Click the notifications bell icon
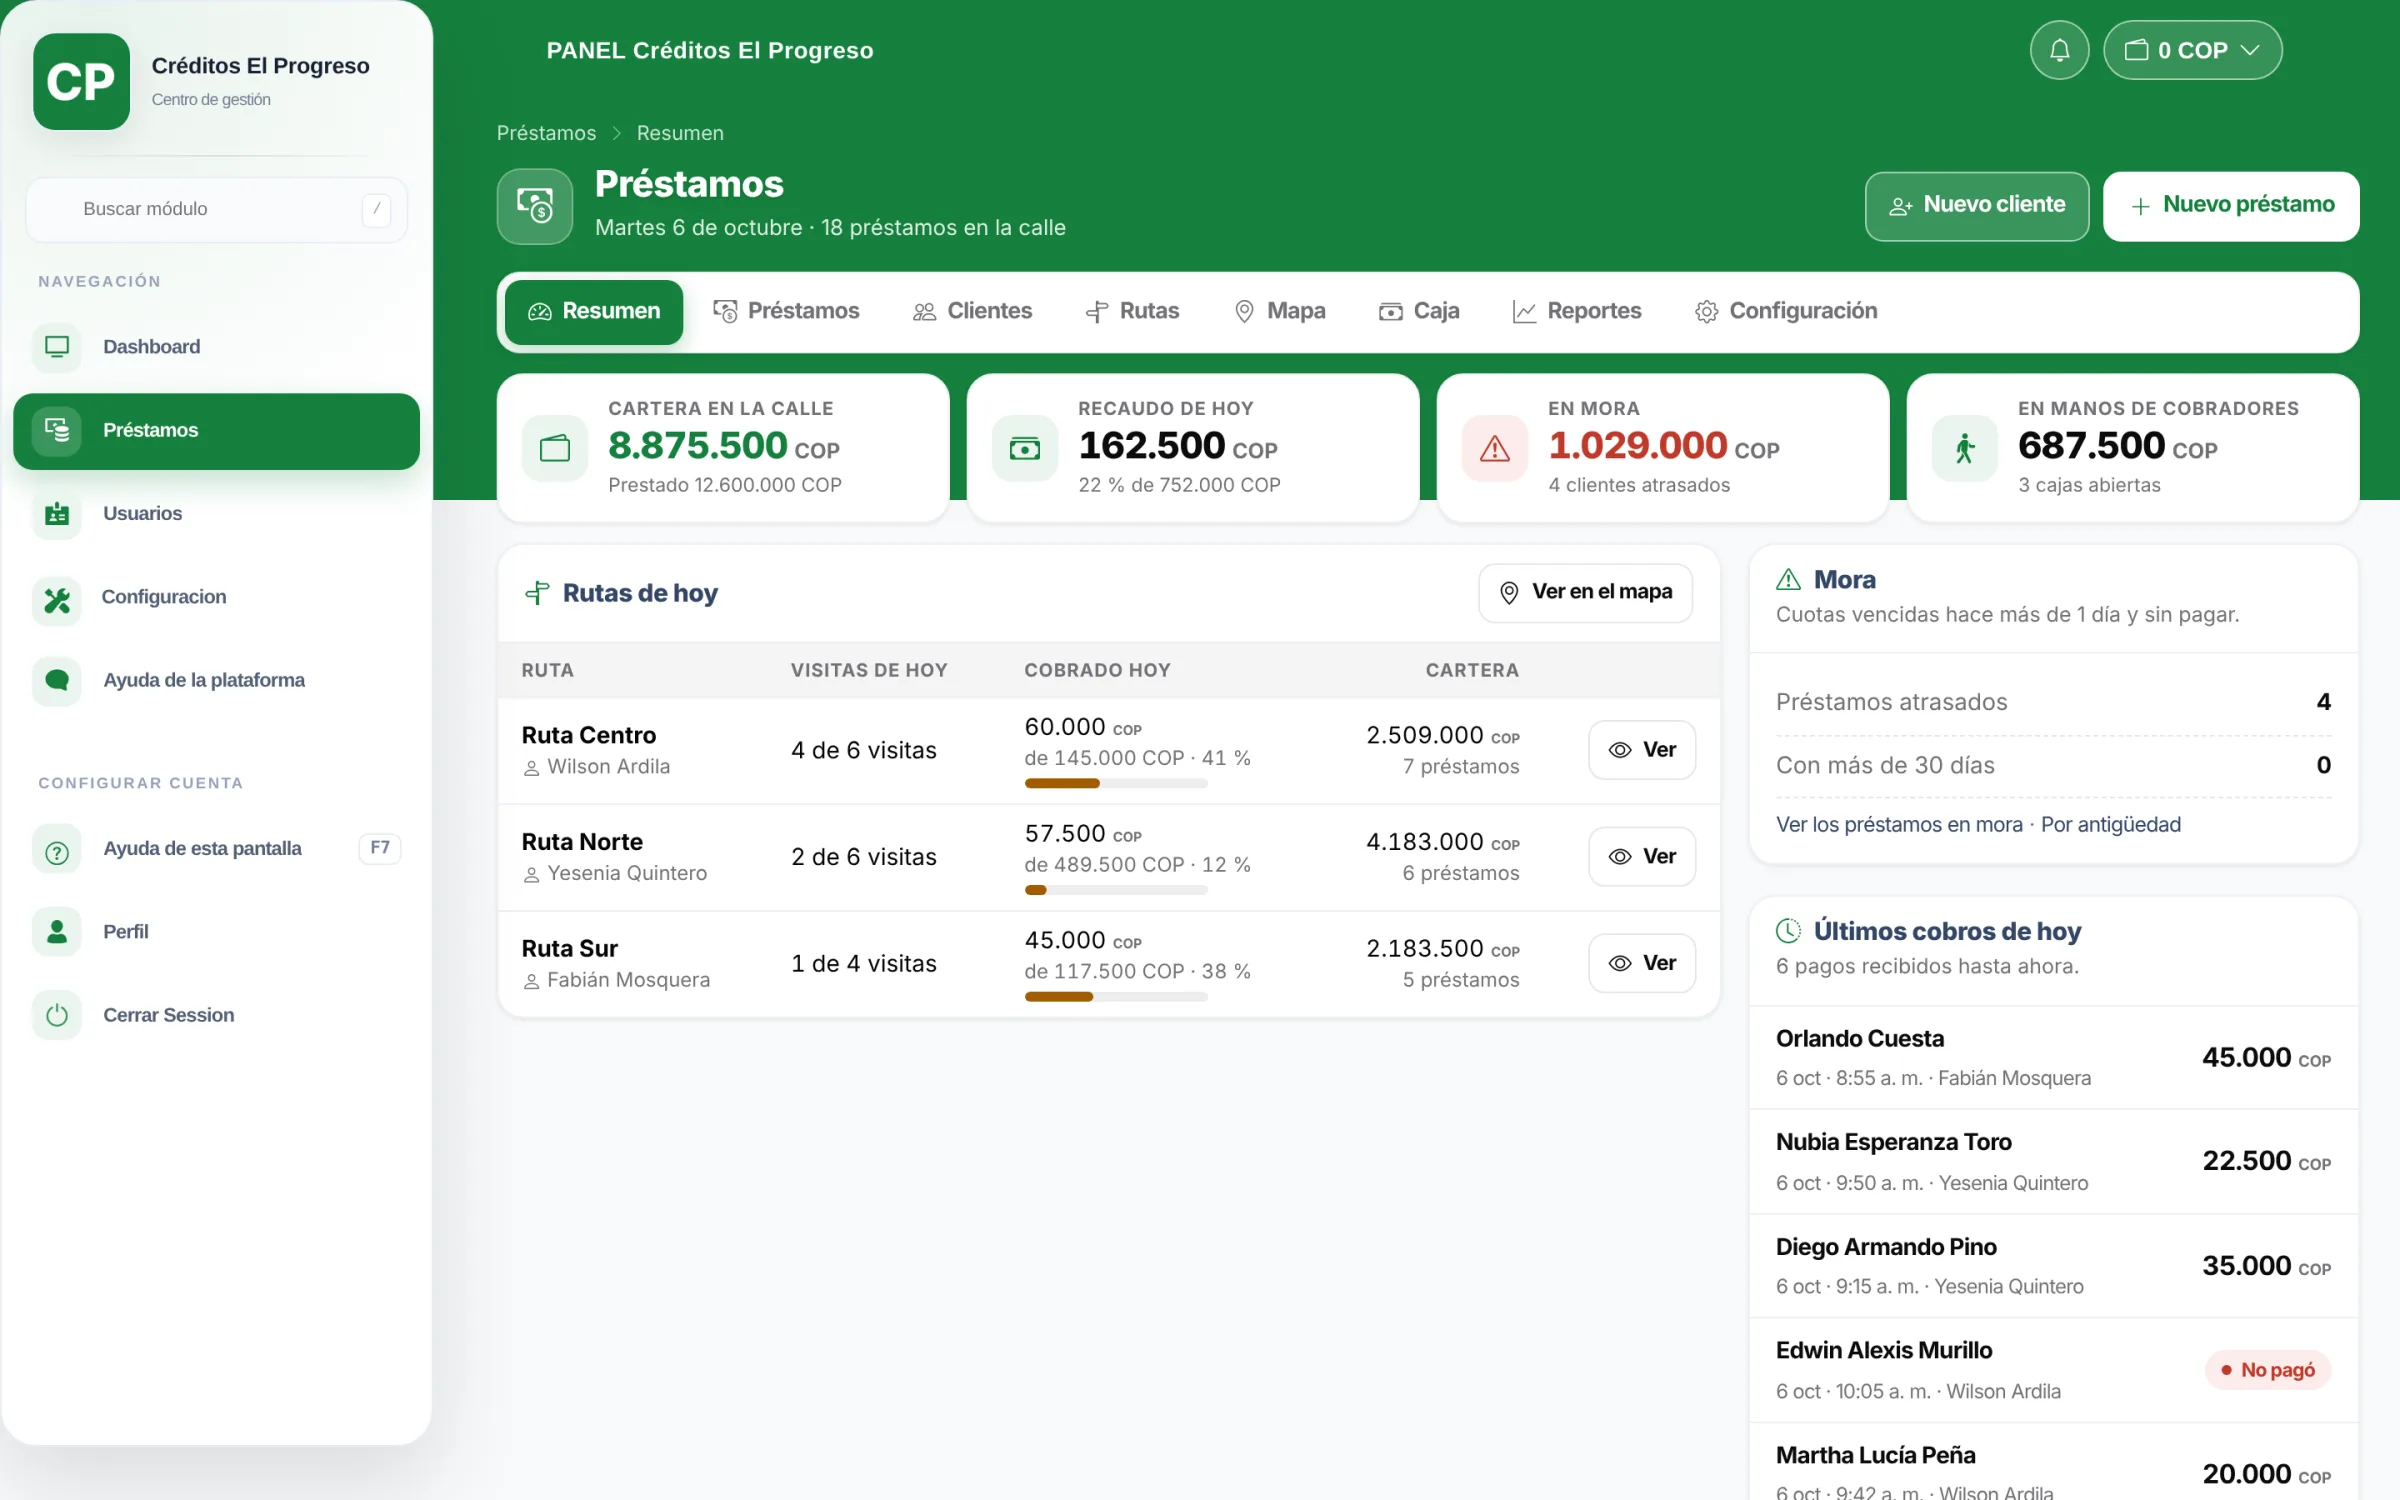 point(2059,50)
